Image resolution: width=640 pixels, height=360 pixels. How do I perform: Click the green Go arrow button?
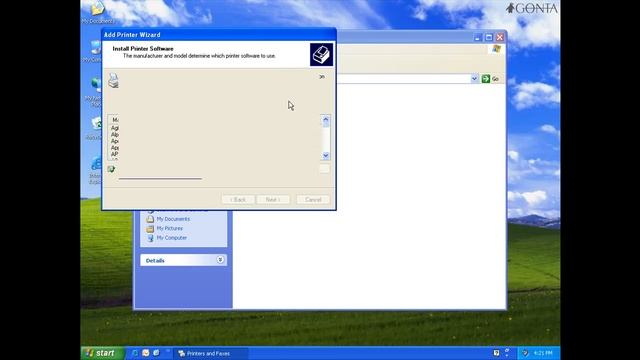click(485, 79)
